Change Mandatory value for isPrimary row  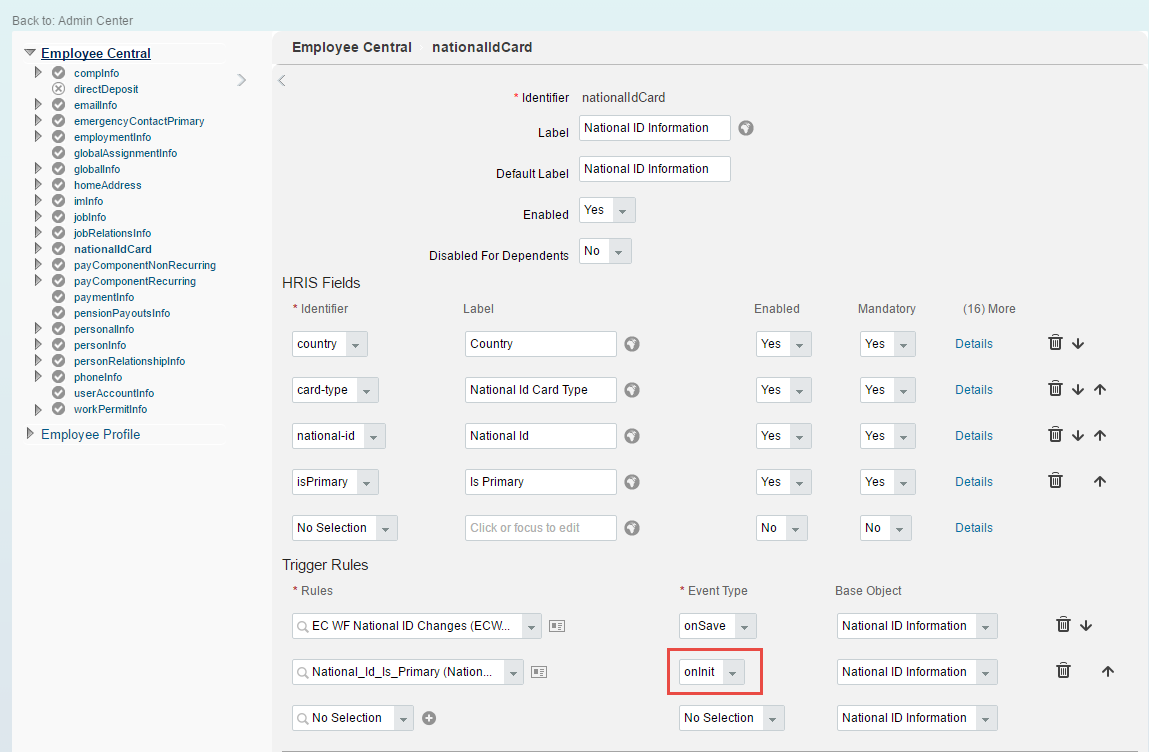click(887, 482)
